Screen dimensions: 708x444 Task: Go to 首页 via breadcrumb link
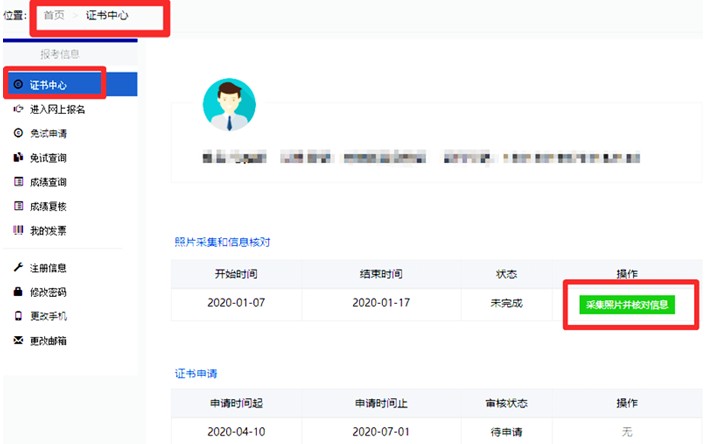(55, 16)
